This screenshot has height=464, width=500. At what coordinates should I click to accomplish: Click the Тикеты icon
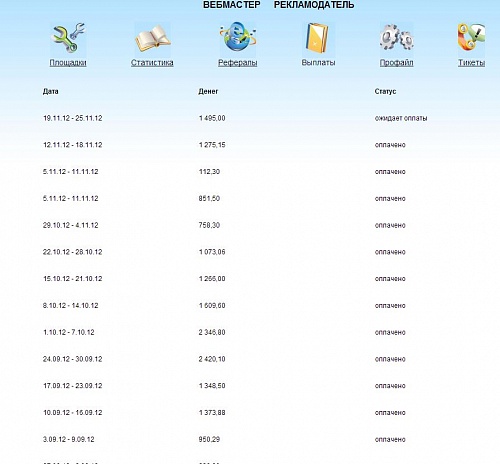coord(471,38)
